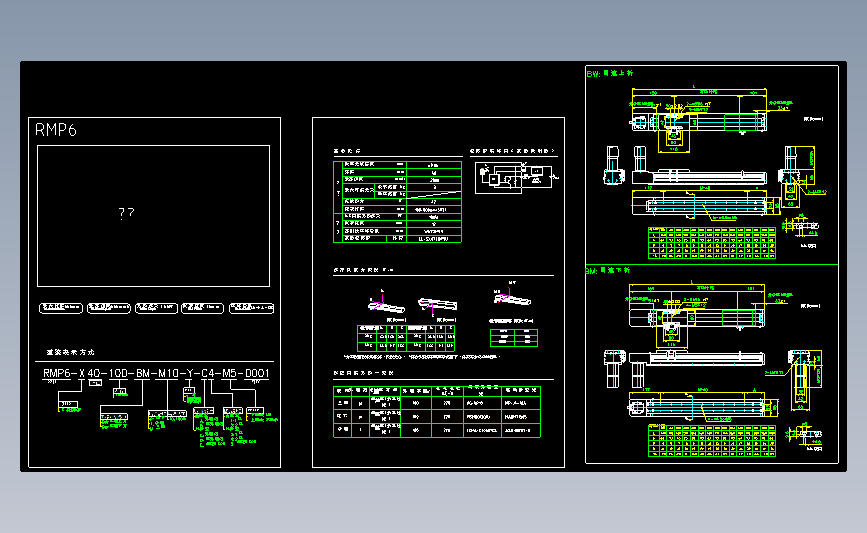Click the leftmost rounded spec badge under image frame

point(61,308)
